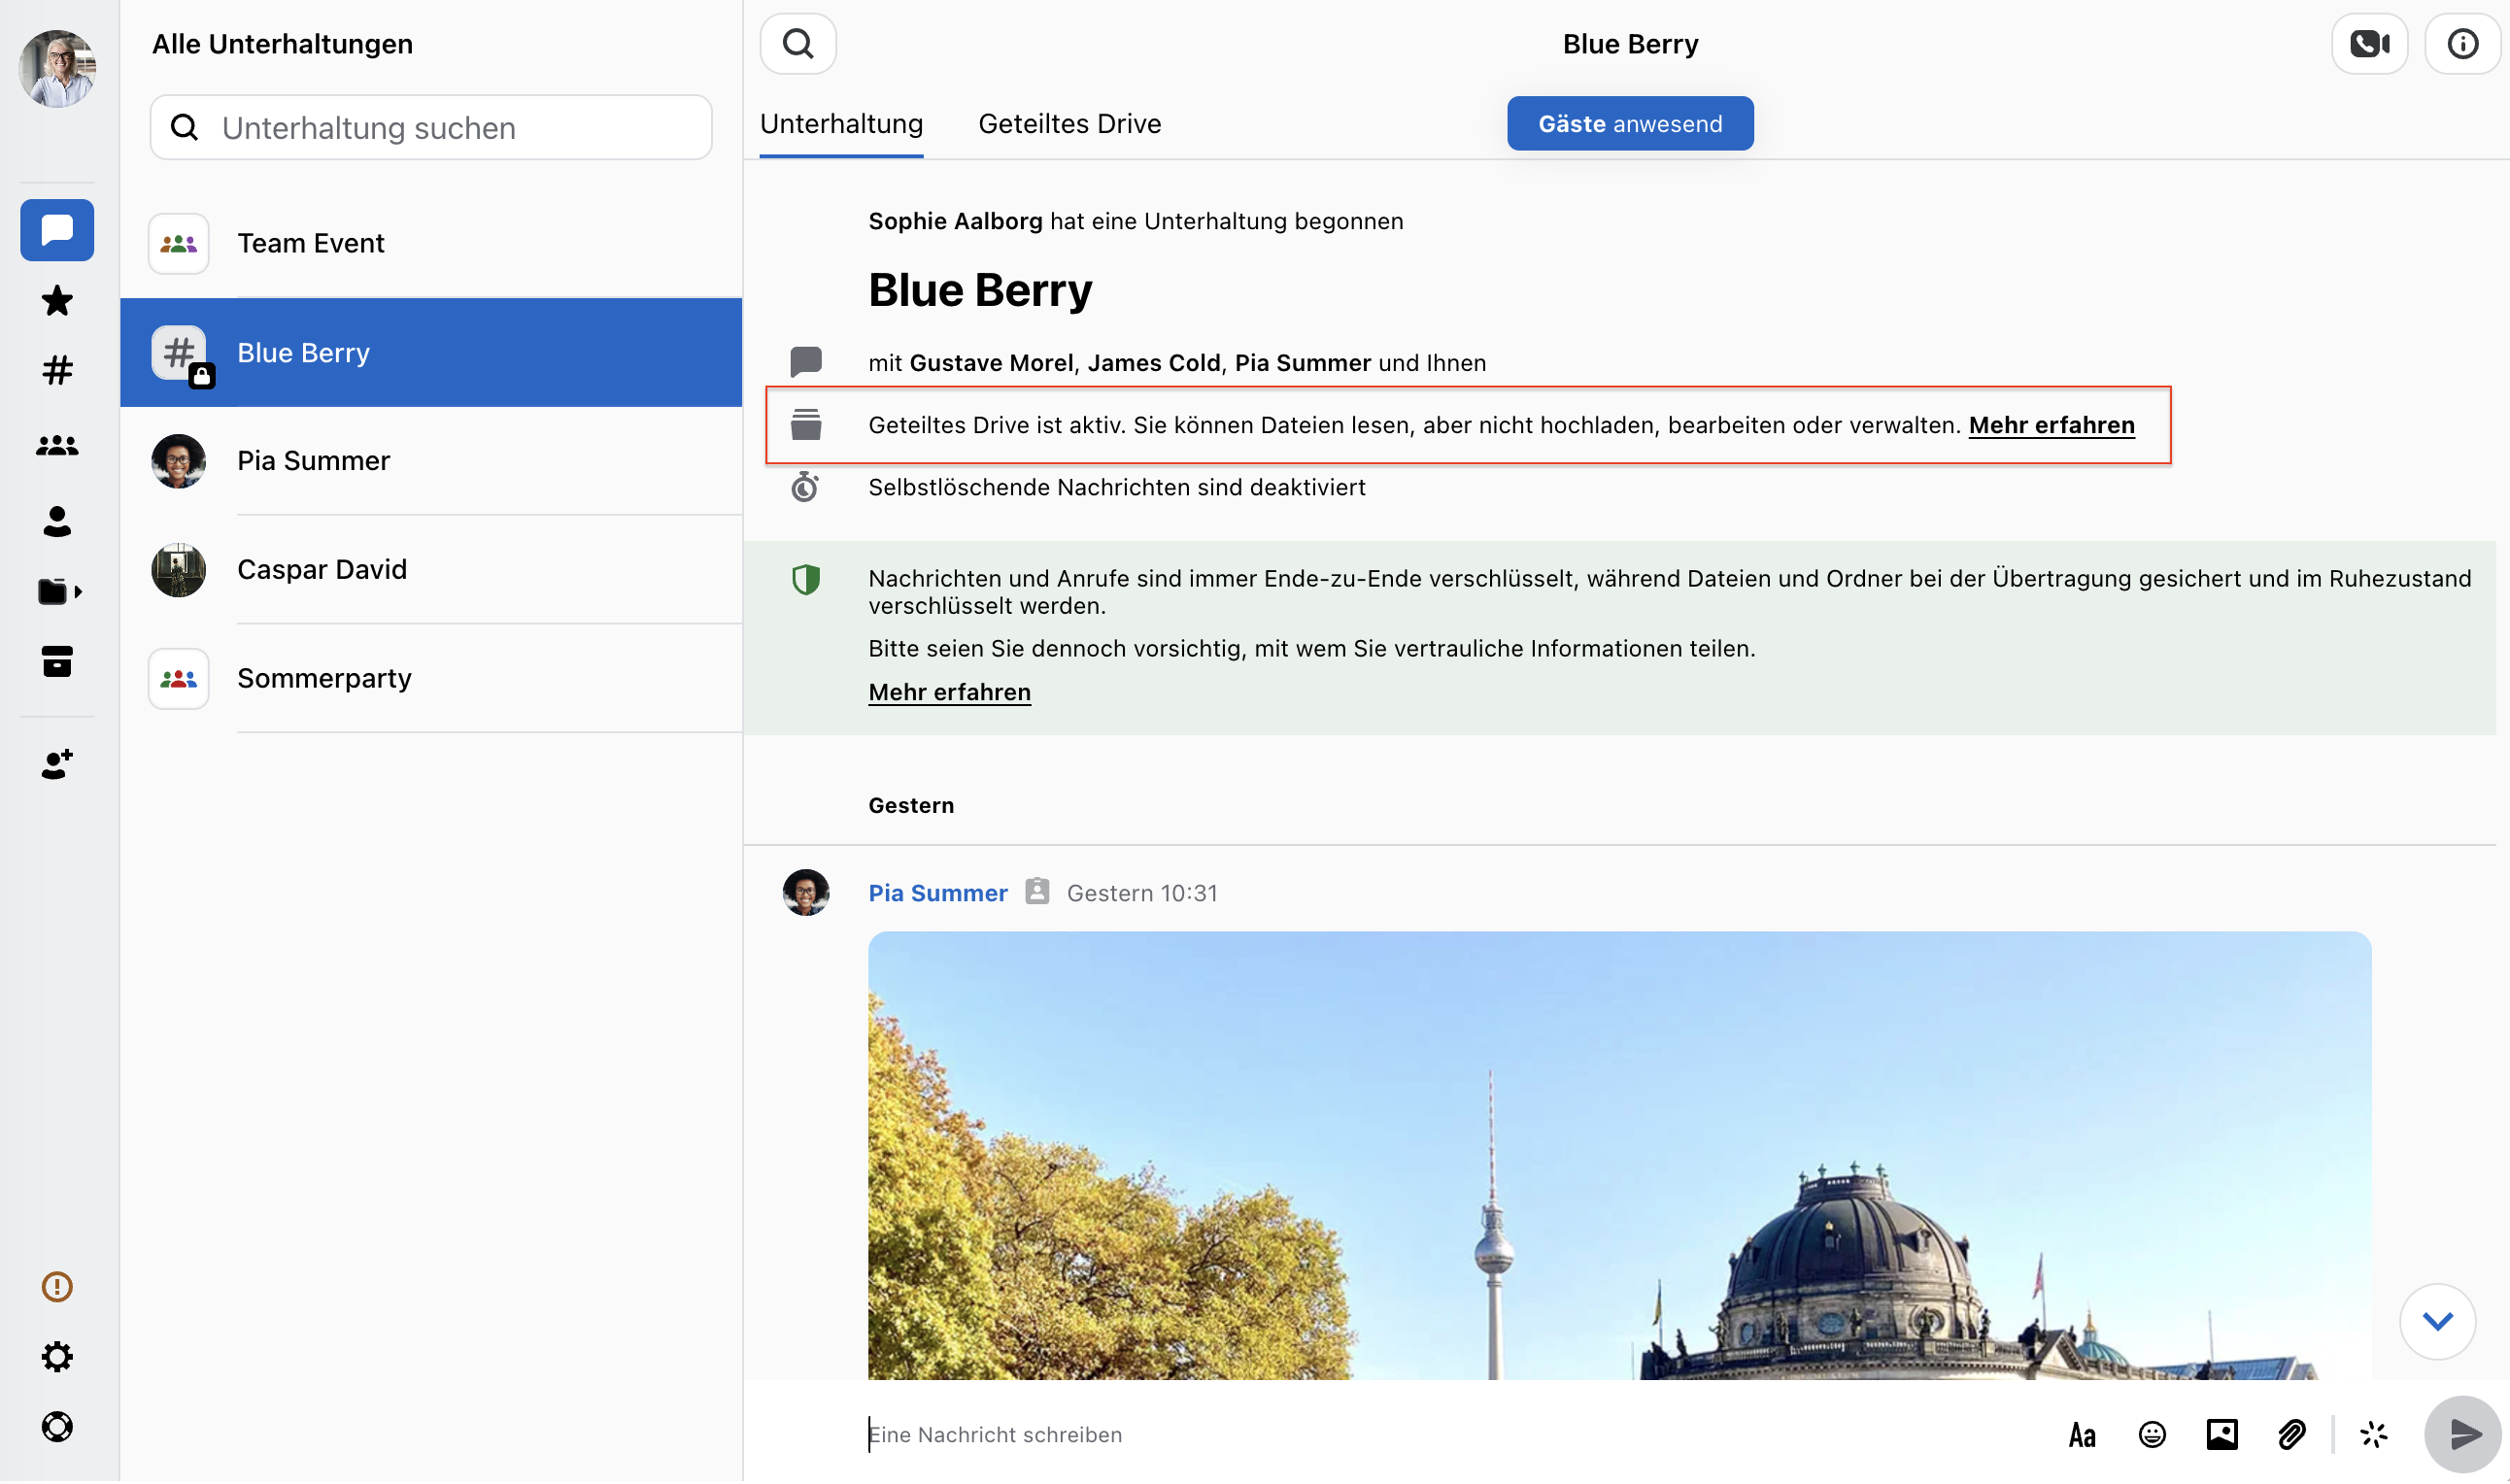Image resolution: width=2510 pixels, height=1484 pixels.
Task: Click the guest badge next to Pia Summer
Action: (x=1037, y=892)
